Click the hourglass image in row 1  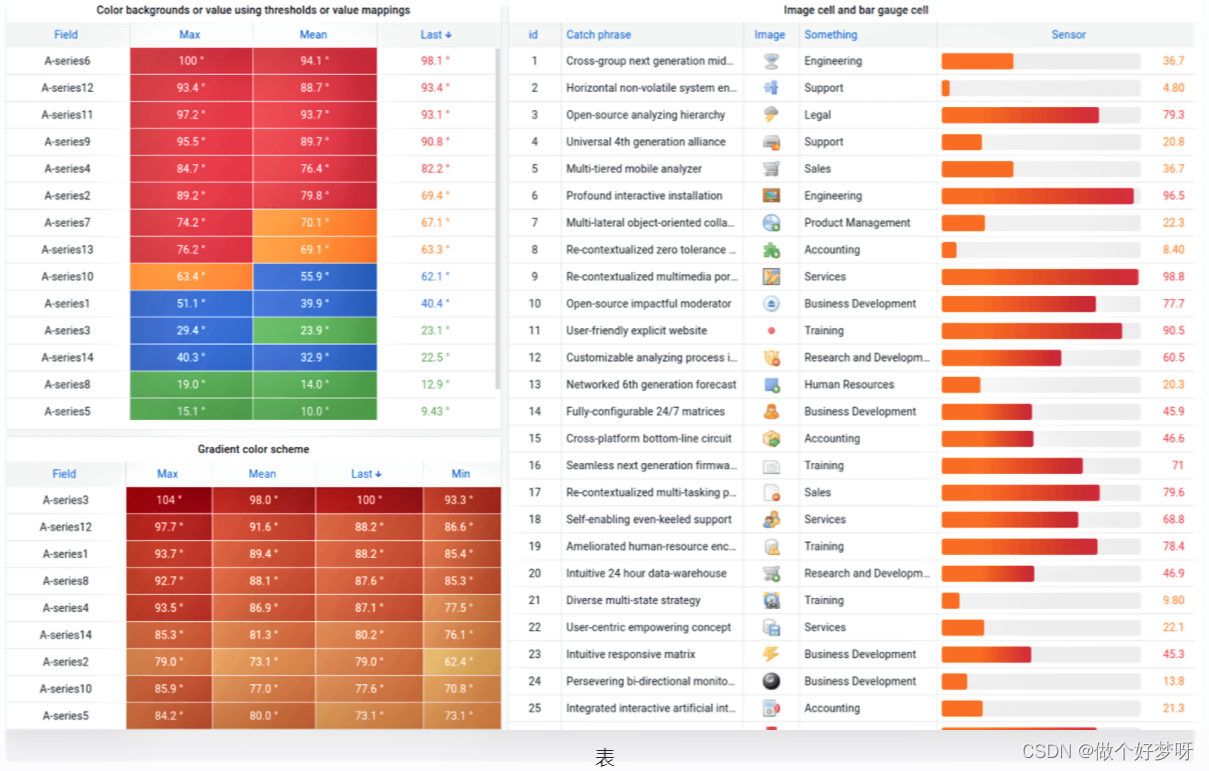pos(771,61)
